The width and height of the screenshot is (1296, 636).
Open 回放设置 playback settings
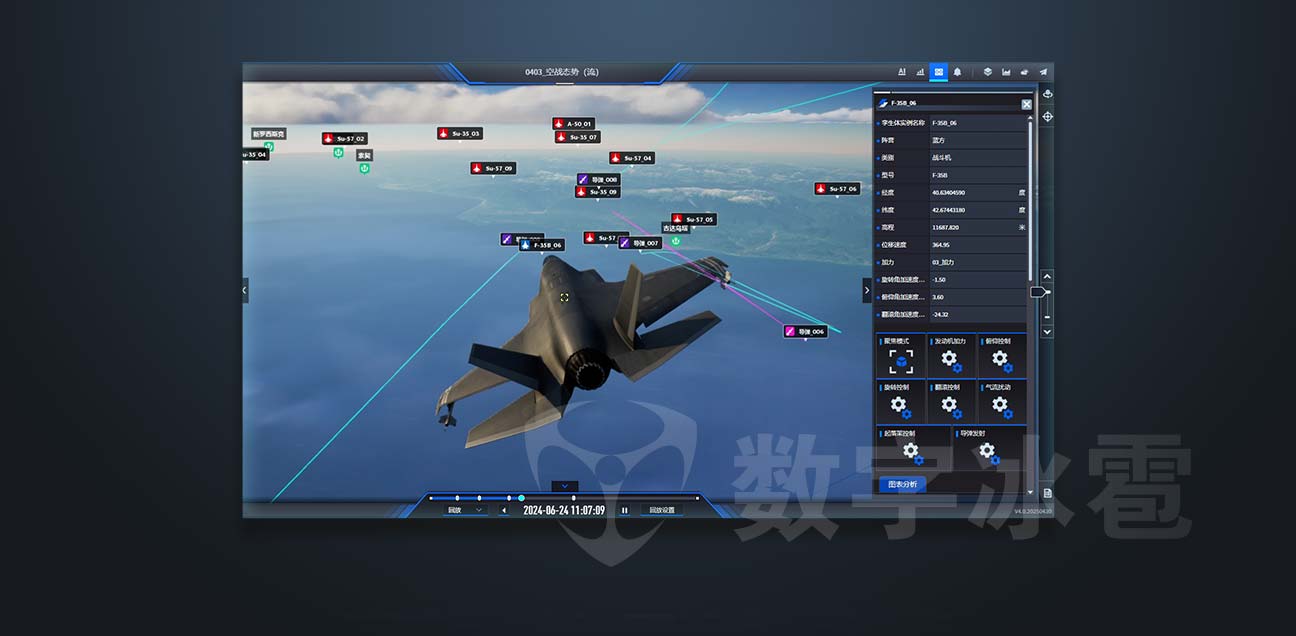coord(662,510)
